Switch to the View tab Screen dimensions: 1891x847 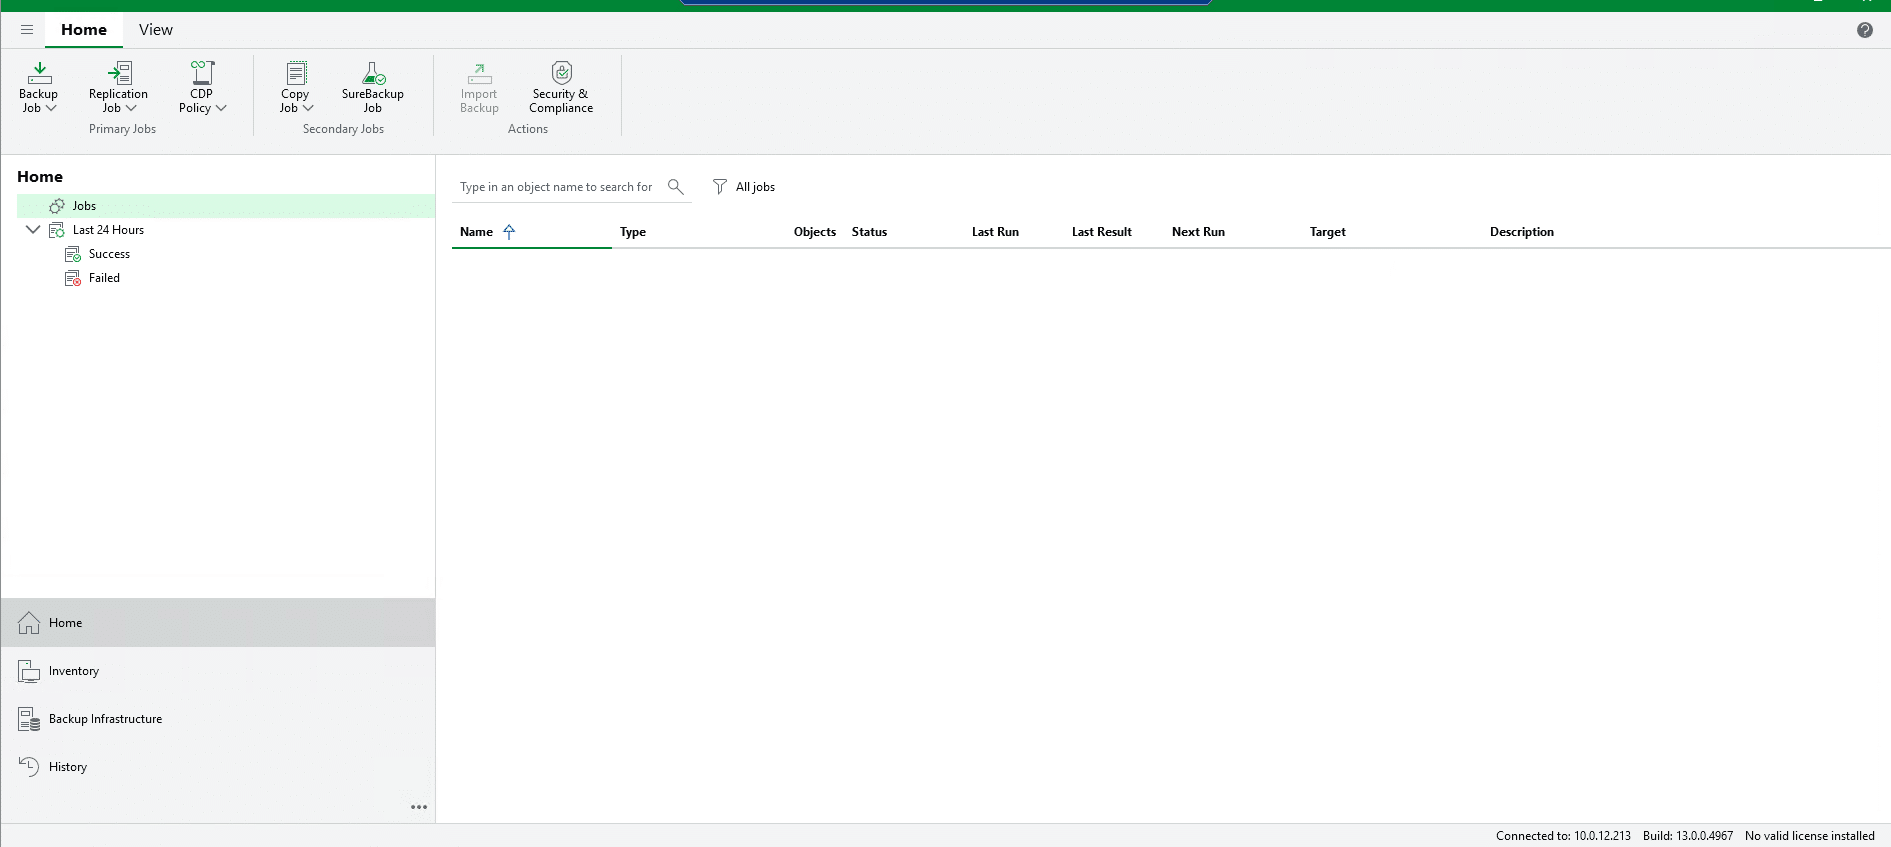[x=155, y=30]
